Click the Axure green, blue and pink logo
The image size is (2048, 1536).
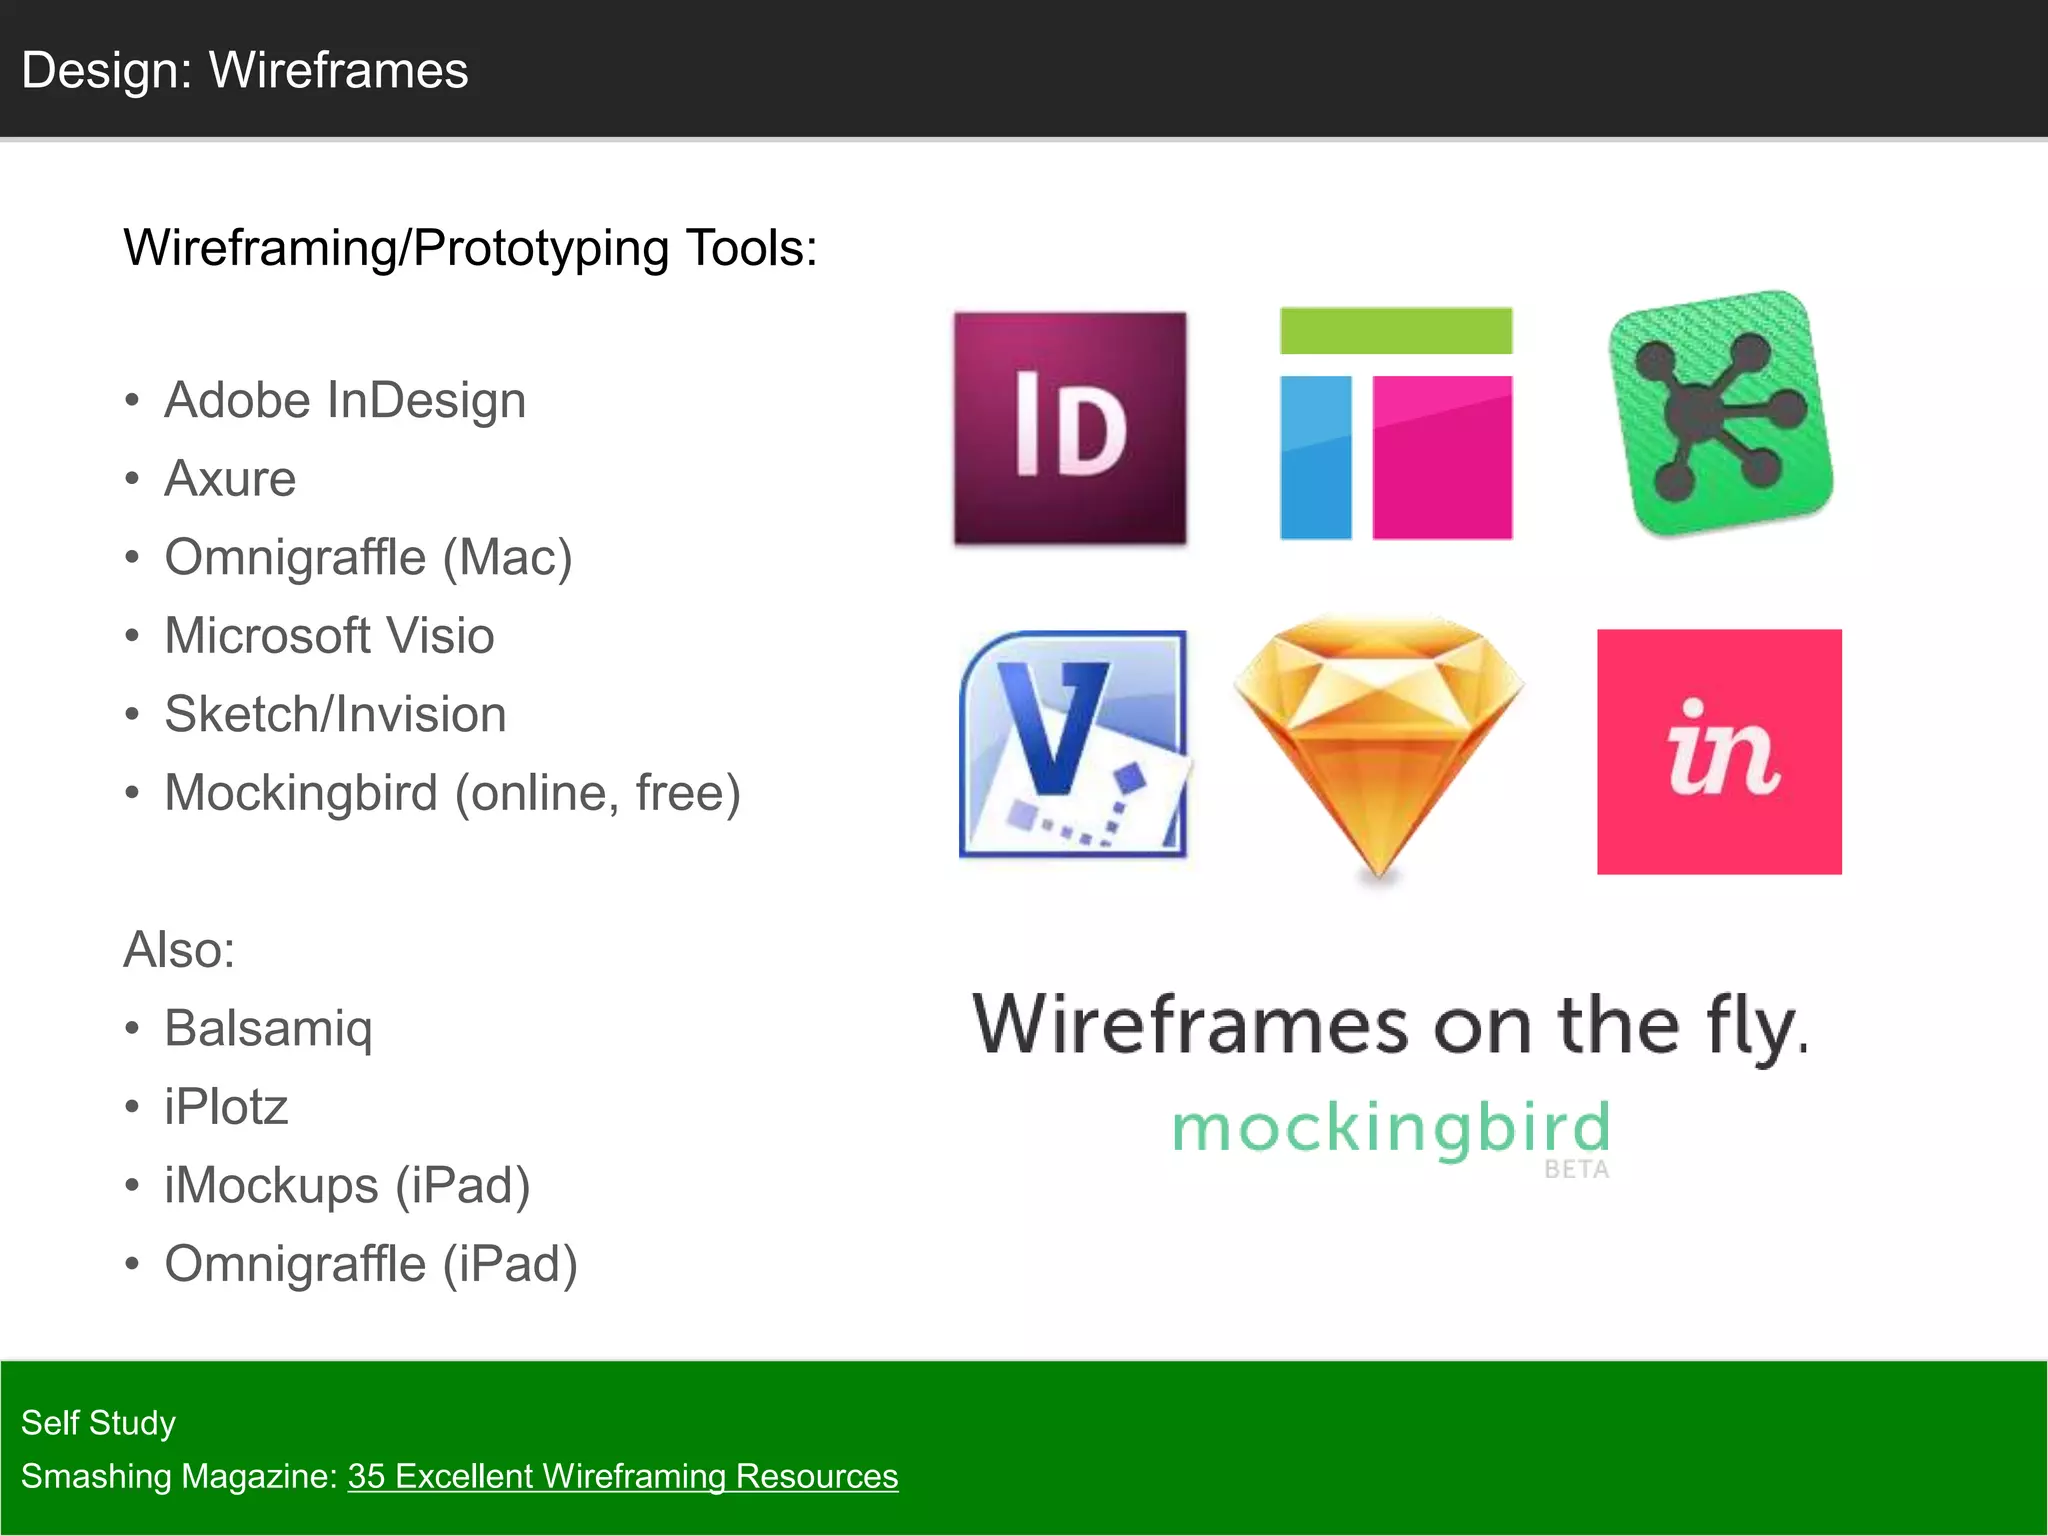(1396, 423)
